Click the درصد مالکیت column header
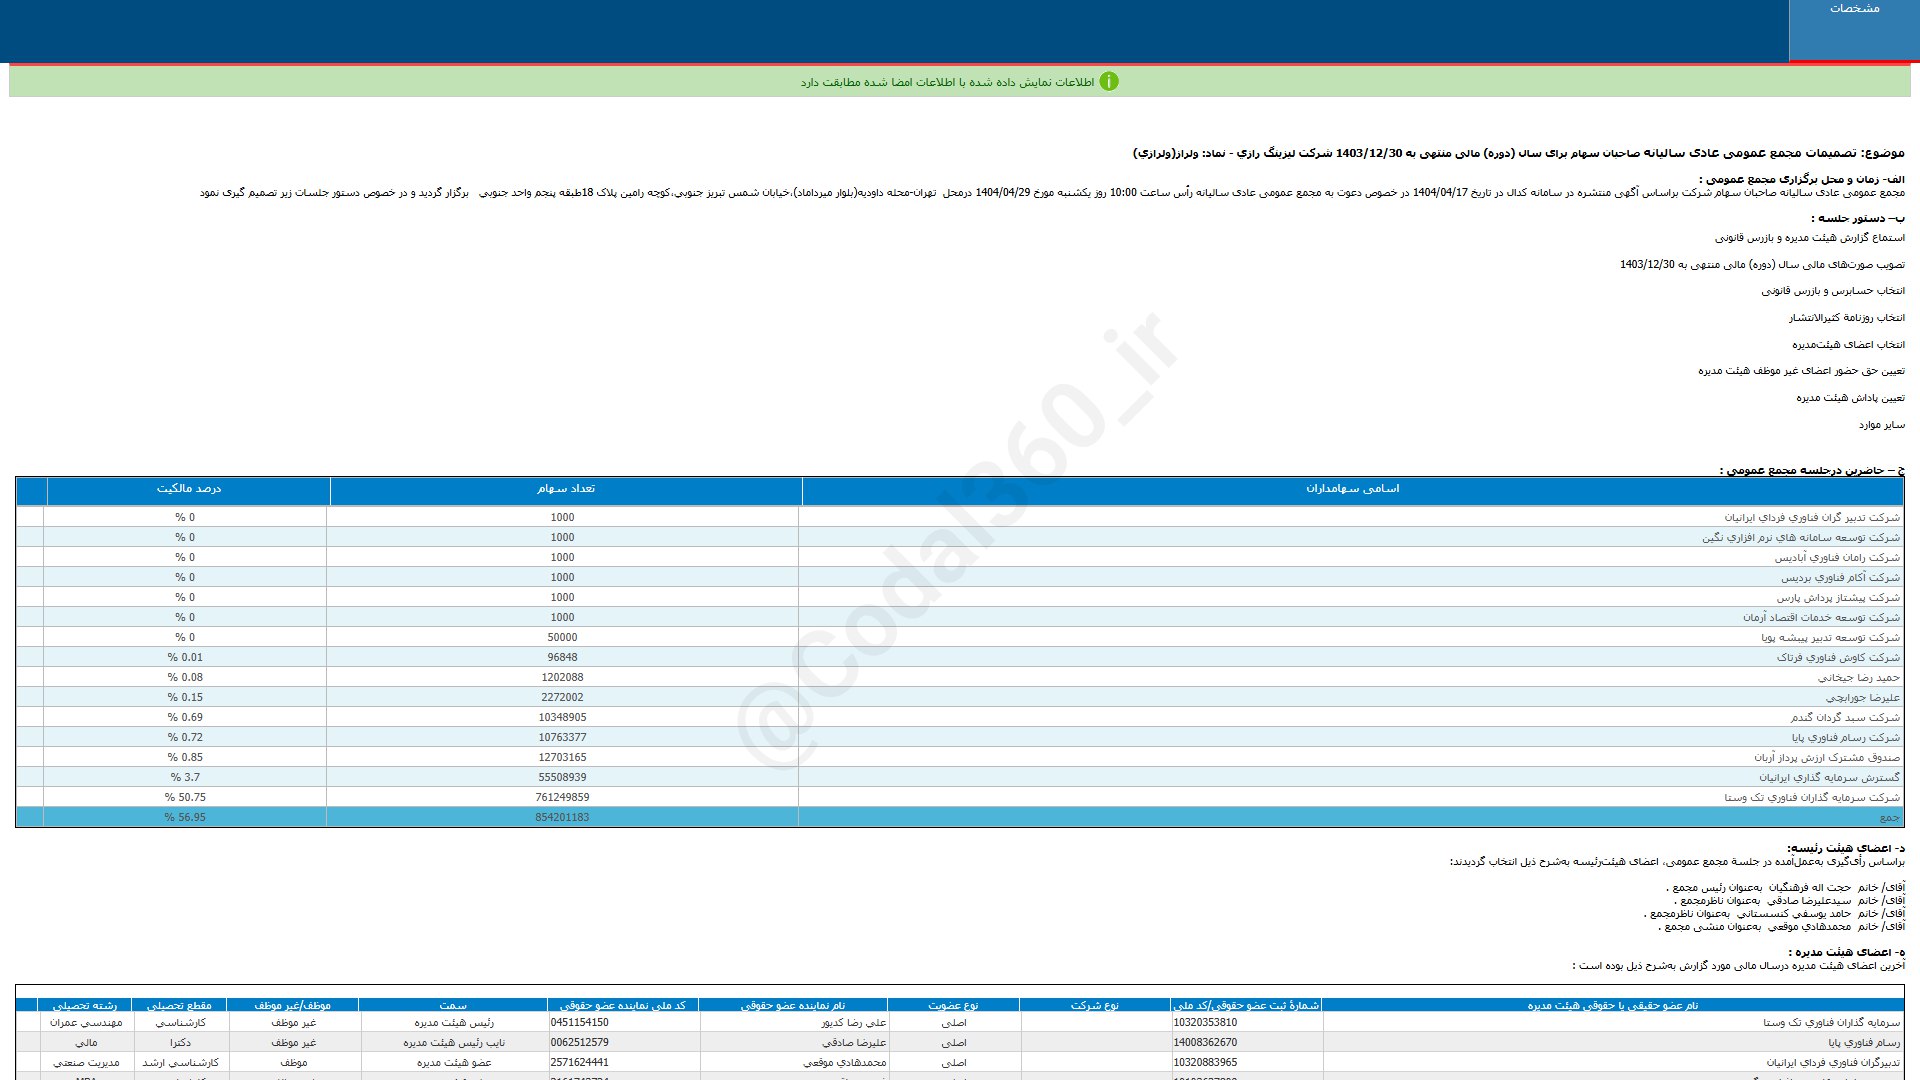This screenshot has width=1920, height=1080. click(189, 489)
